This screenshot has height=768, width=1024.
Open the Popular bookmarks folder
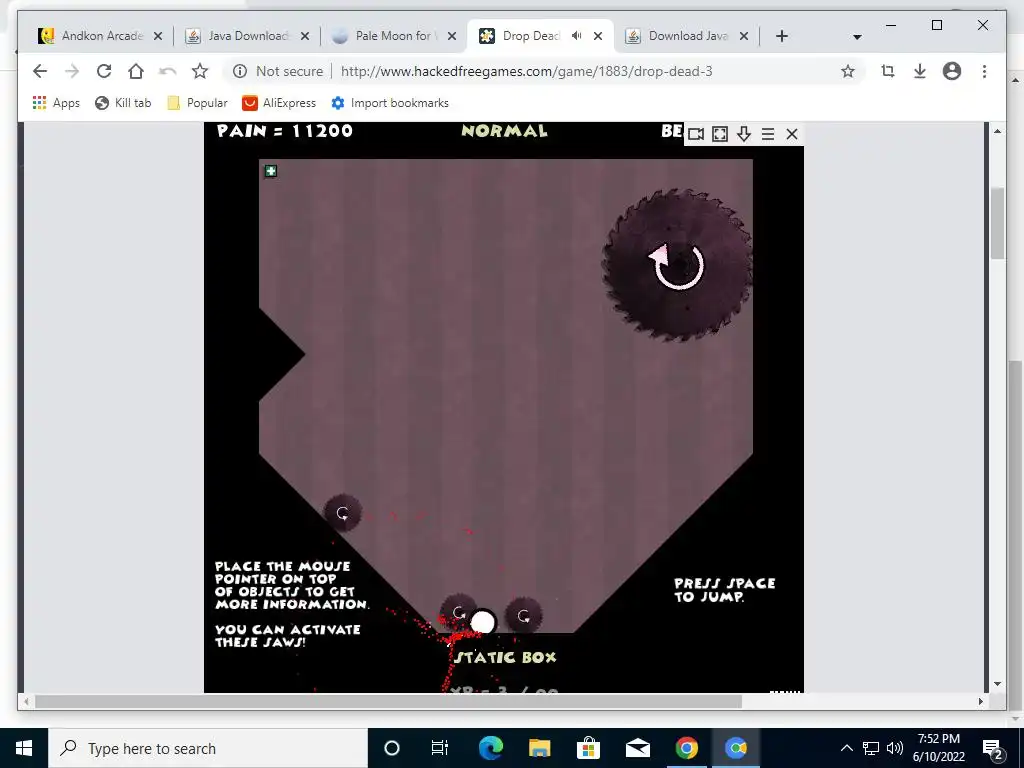(198, 103)
